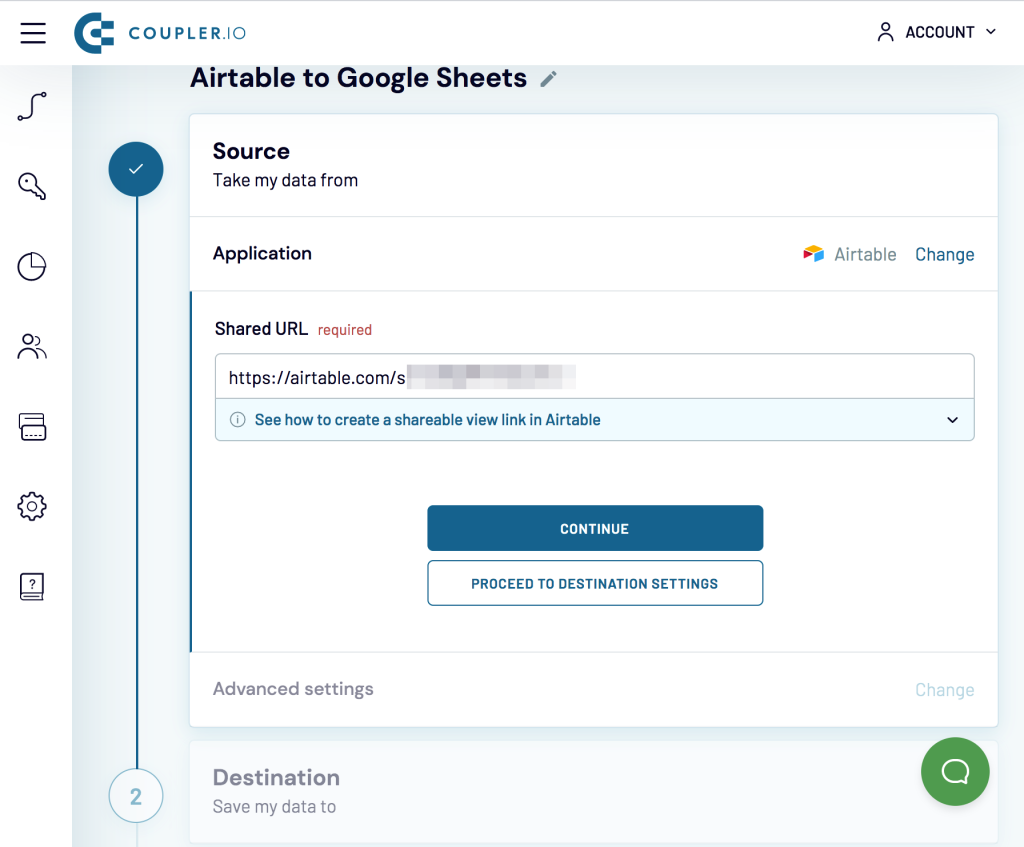1024x847 pixels.
Task: Click the Coupler.io logo
Action: tap(160, 33)
